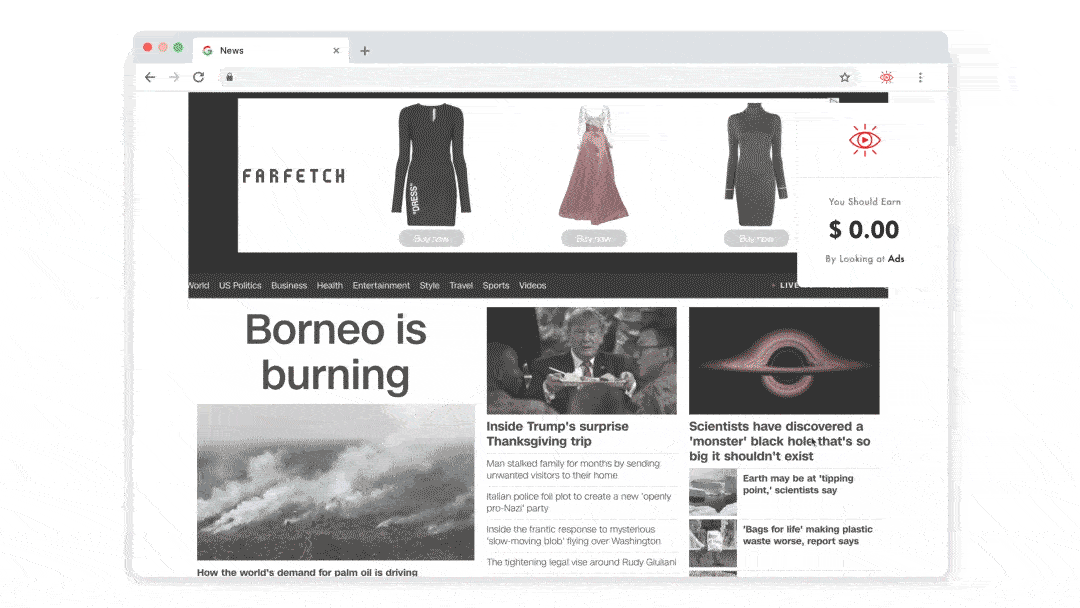1080x608 pixels.
Task: Close the News tab
Action: [x=336, y=50]
